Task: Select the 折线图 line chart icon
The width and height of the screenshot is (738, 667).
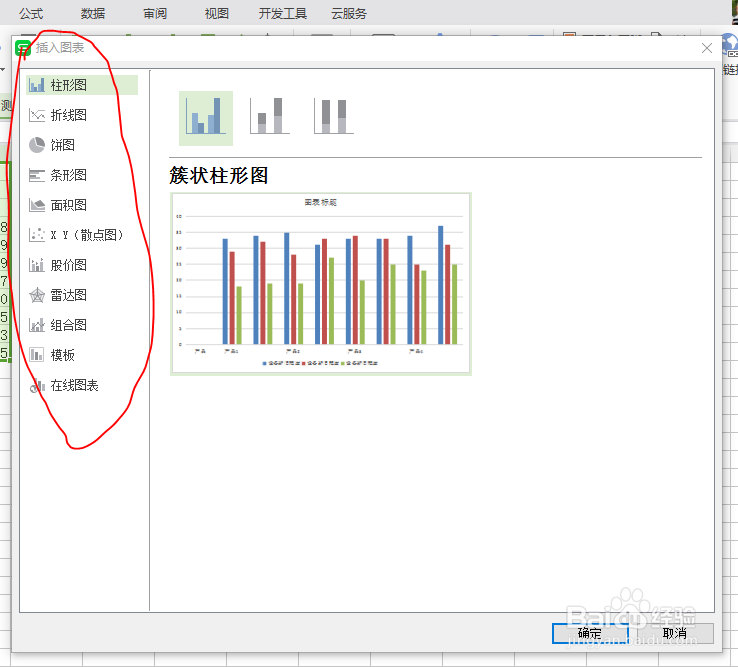Action: tap(37, 115)
